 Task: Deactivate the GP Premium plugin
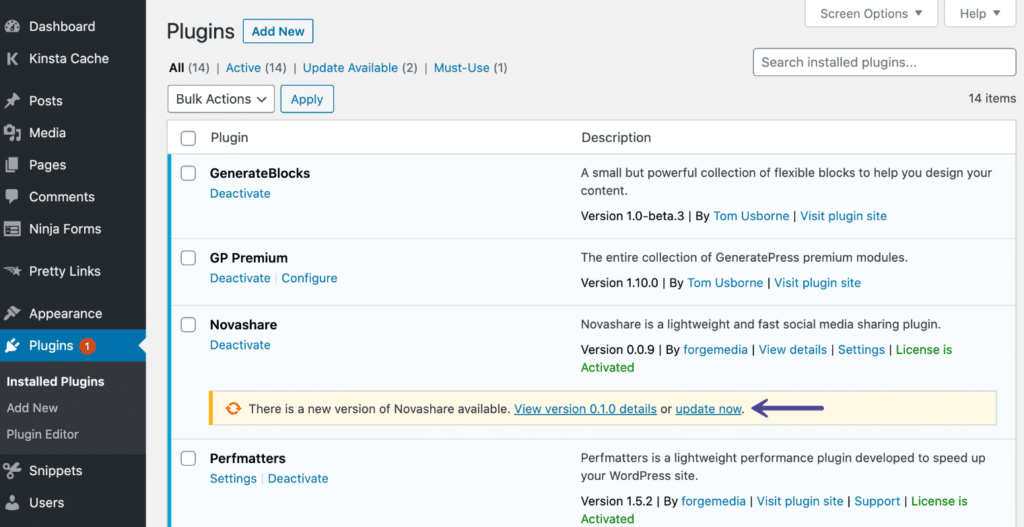coord(240,278)
